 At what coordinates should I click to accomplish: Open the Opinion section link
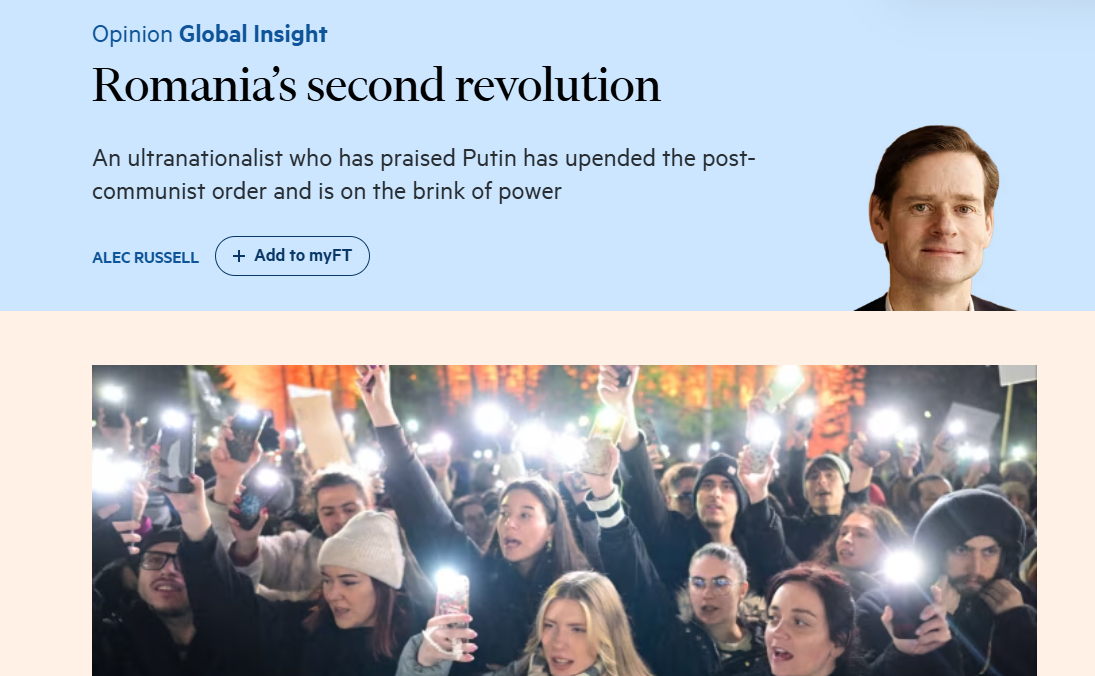(132, 34)
